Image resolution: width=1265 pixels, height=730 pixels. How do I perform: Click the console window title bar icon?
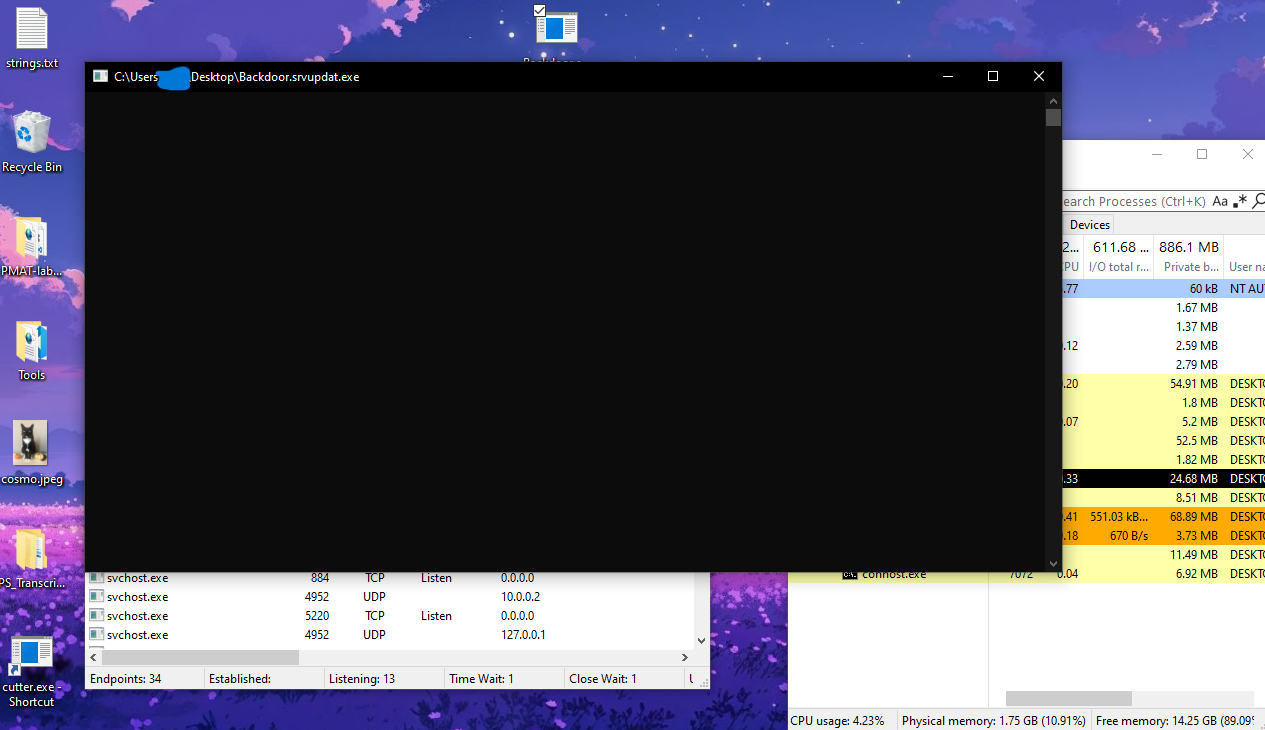[x=100, y=76]
